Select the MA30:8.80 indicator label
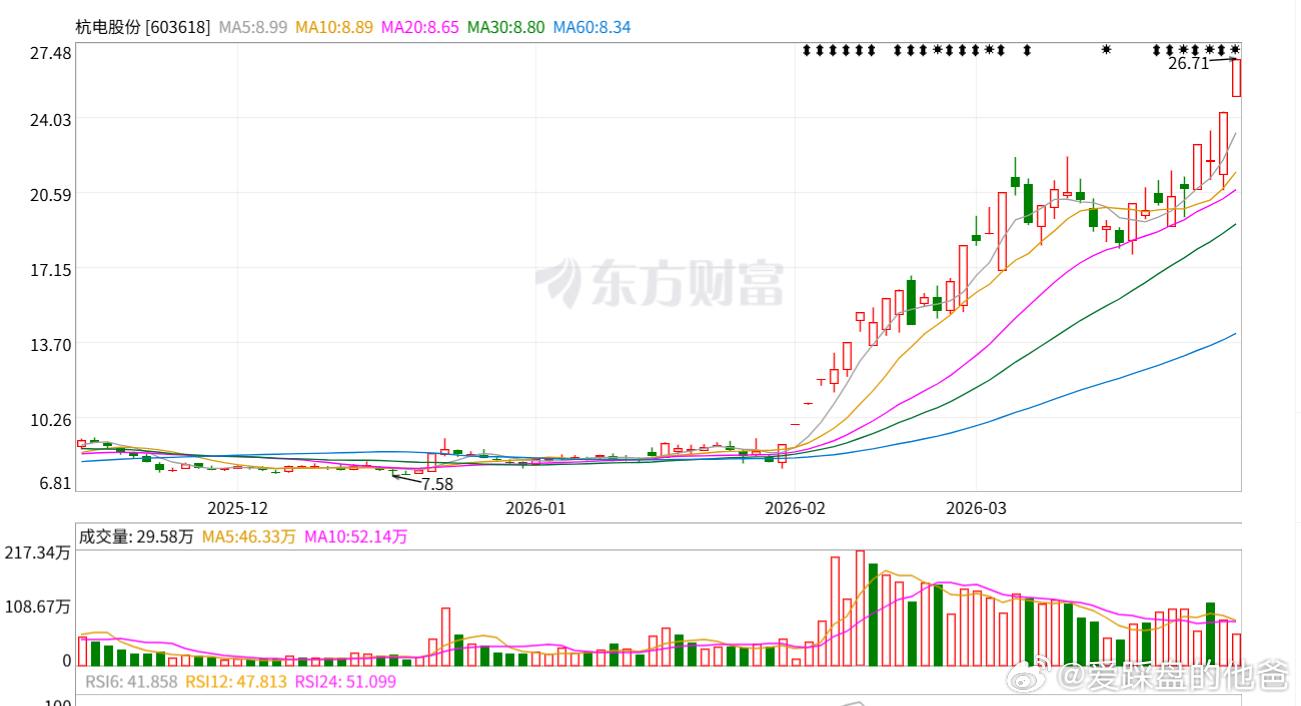This screenshot has height=706, width=1301. pos(506,27)
